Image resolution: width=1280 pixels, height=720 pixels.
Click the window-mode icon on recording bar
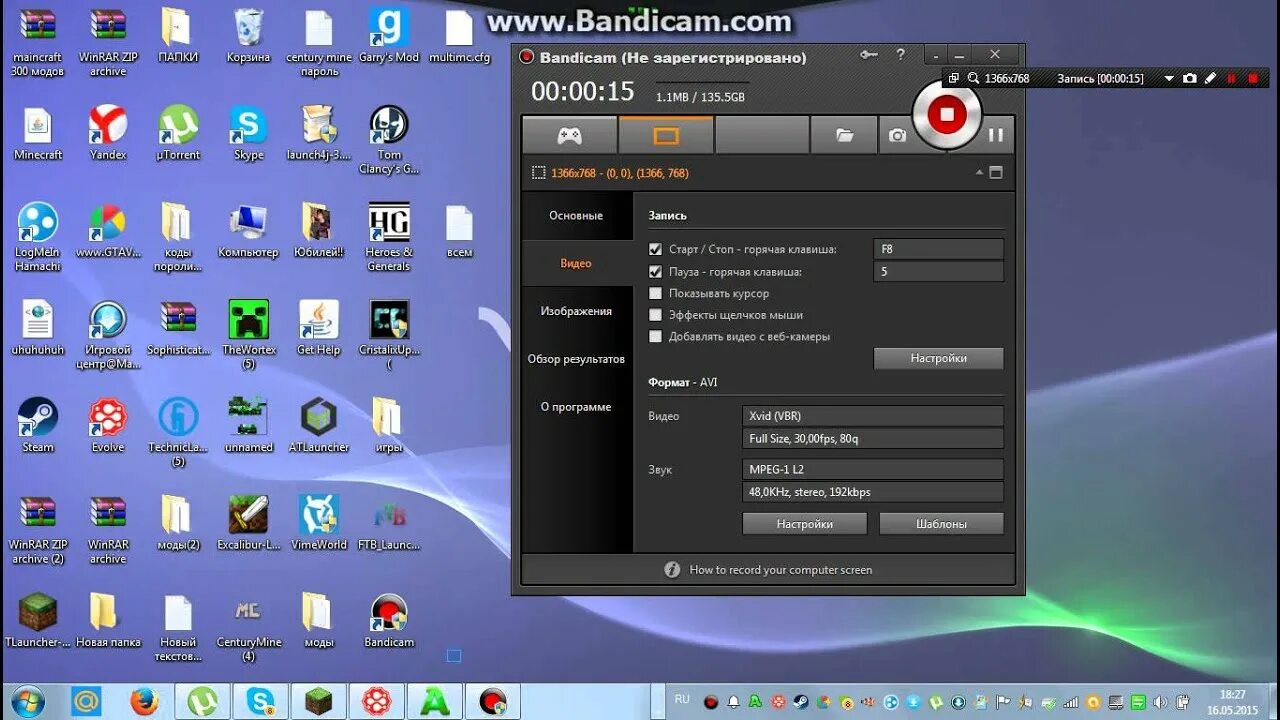tap(953, 78)
